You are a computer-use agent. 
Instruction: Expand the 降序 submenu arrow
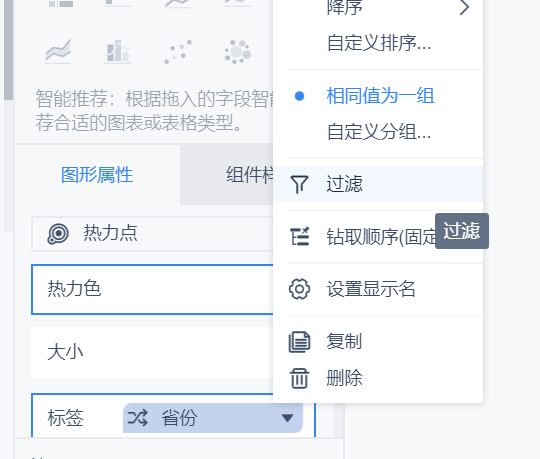(x=464, y=8)
